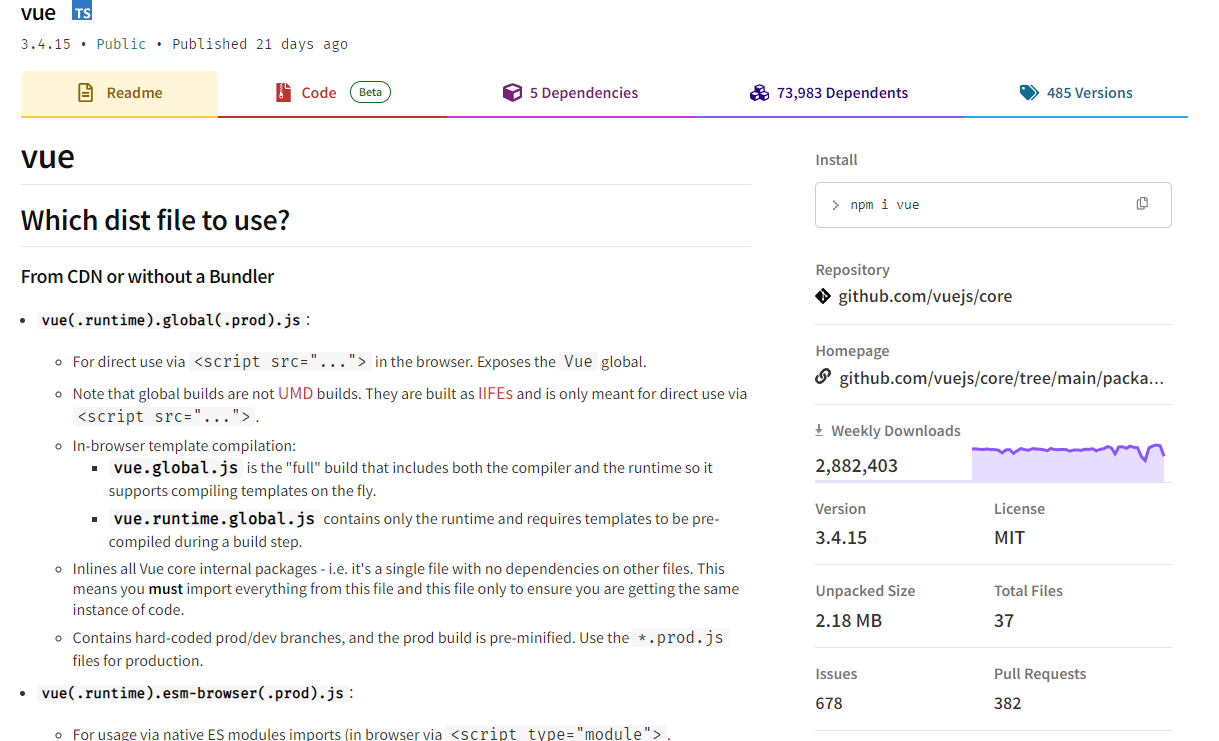
Task: Open the homepage github.com/vuejs/core/tree/main link
Action: tap(1001, 378)
